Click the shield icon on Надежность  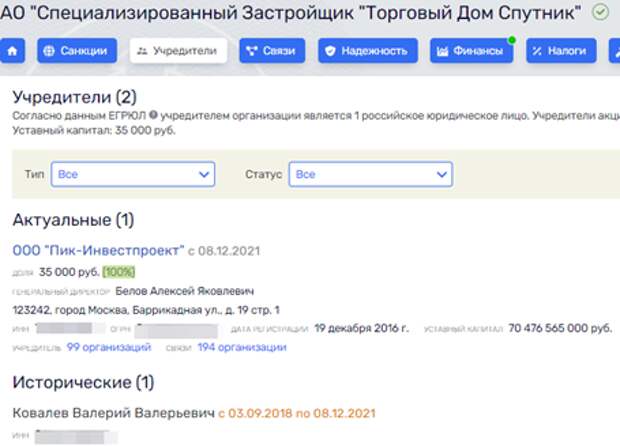click(x=330, y=51)
